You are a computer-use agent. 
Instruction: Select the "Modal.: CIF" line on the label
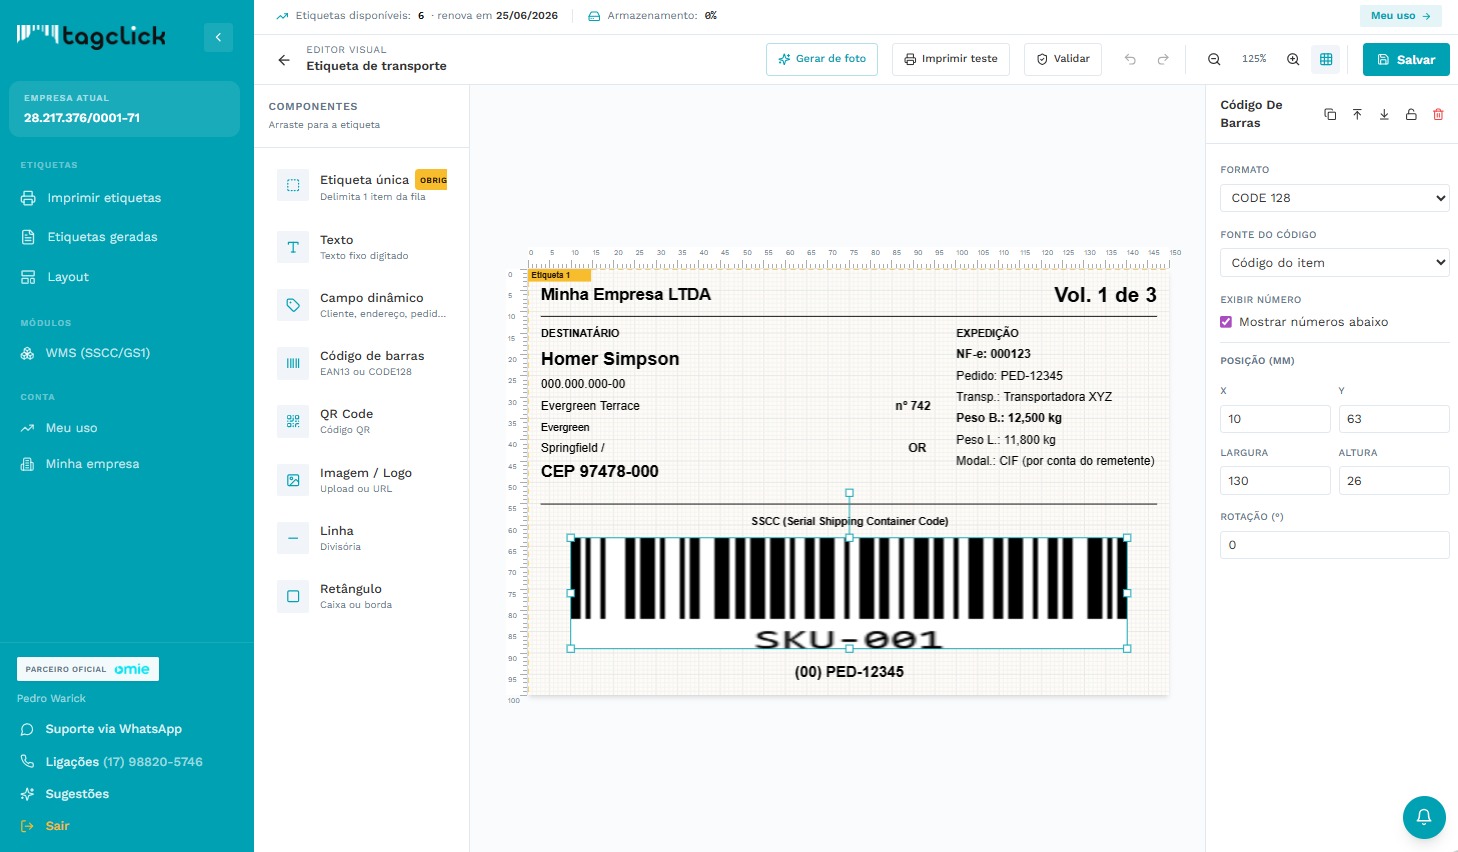tap(1055, 461)
